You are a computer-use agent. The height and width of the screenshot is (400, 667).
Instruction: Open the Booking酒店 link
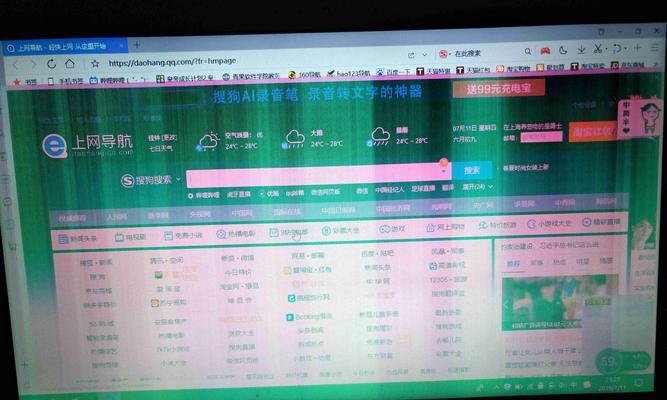309,317
